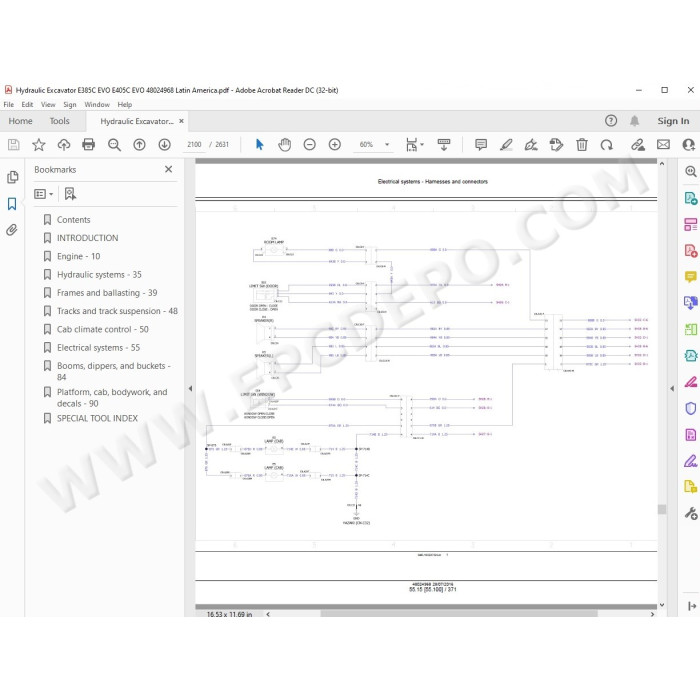The width and height of the screenshot is (700, 700).
Task: Open the Export PDF tool in right pane
Action: click(x=690, y=198)
